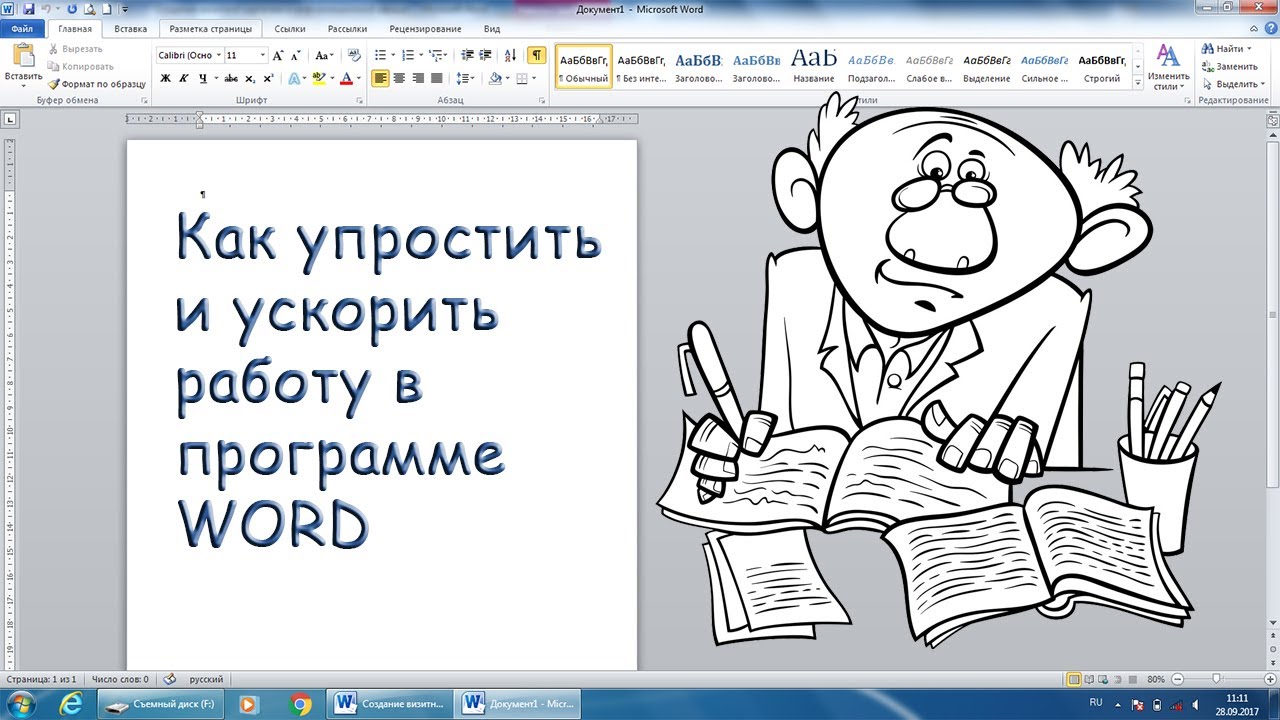Switch to the Рассылки tab
1280x720 pixels.
click(x=347, y=30)
